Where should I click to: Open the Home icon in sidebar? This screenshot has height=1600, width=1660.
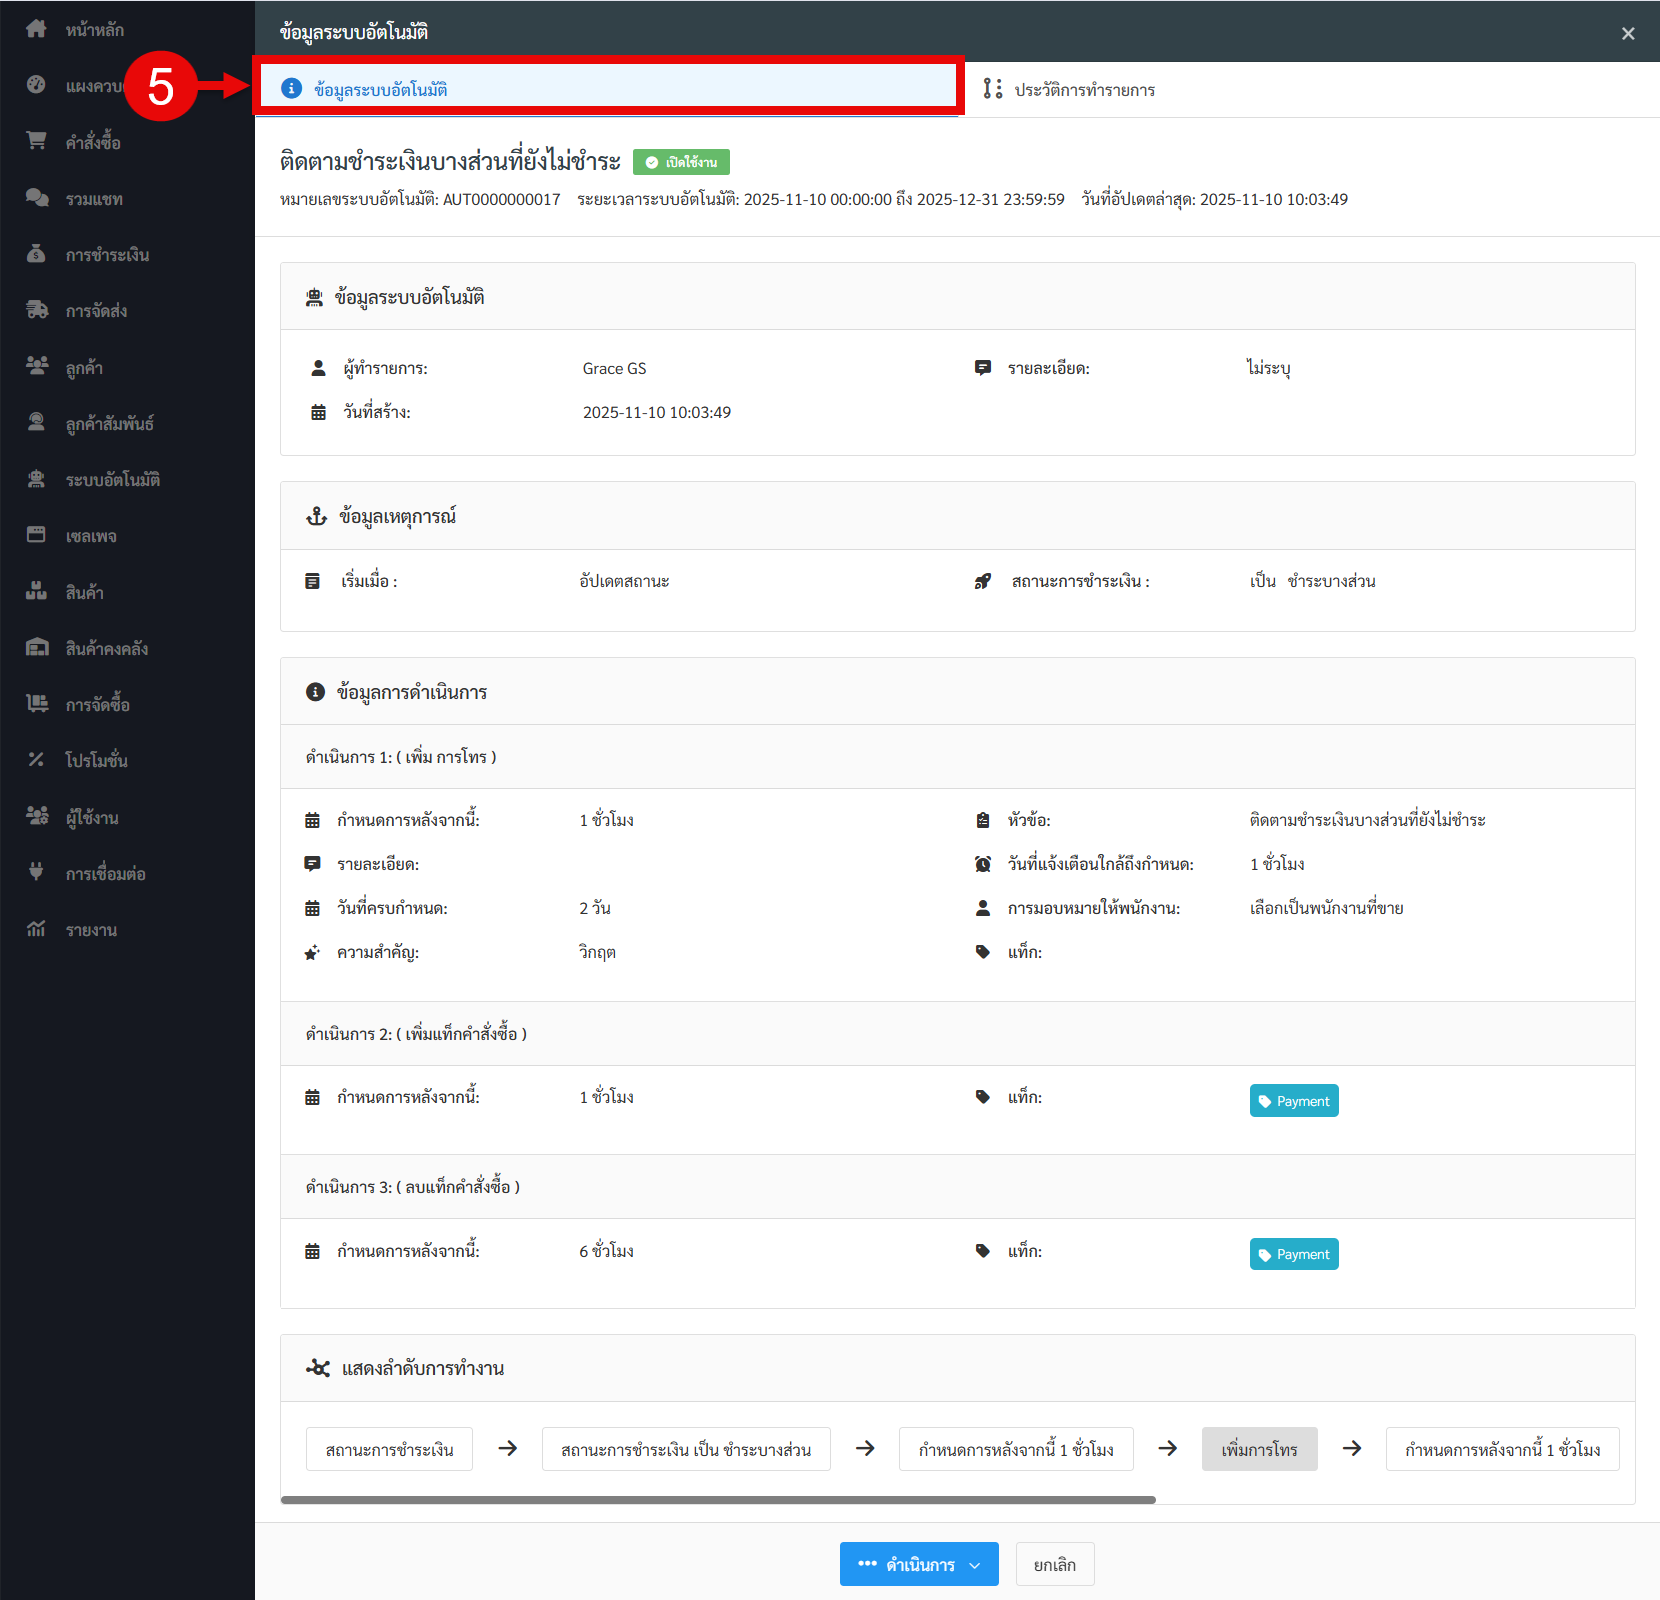point(36,29)
